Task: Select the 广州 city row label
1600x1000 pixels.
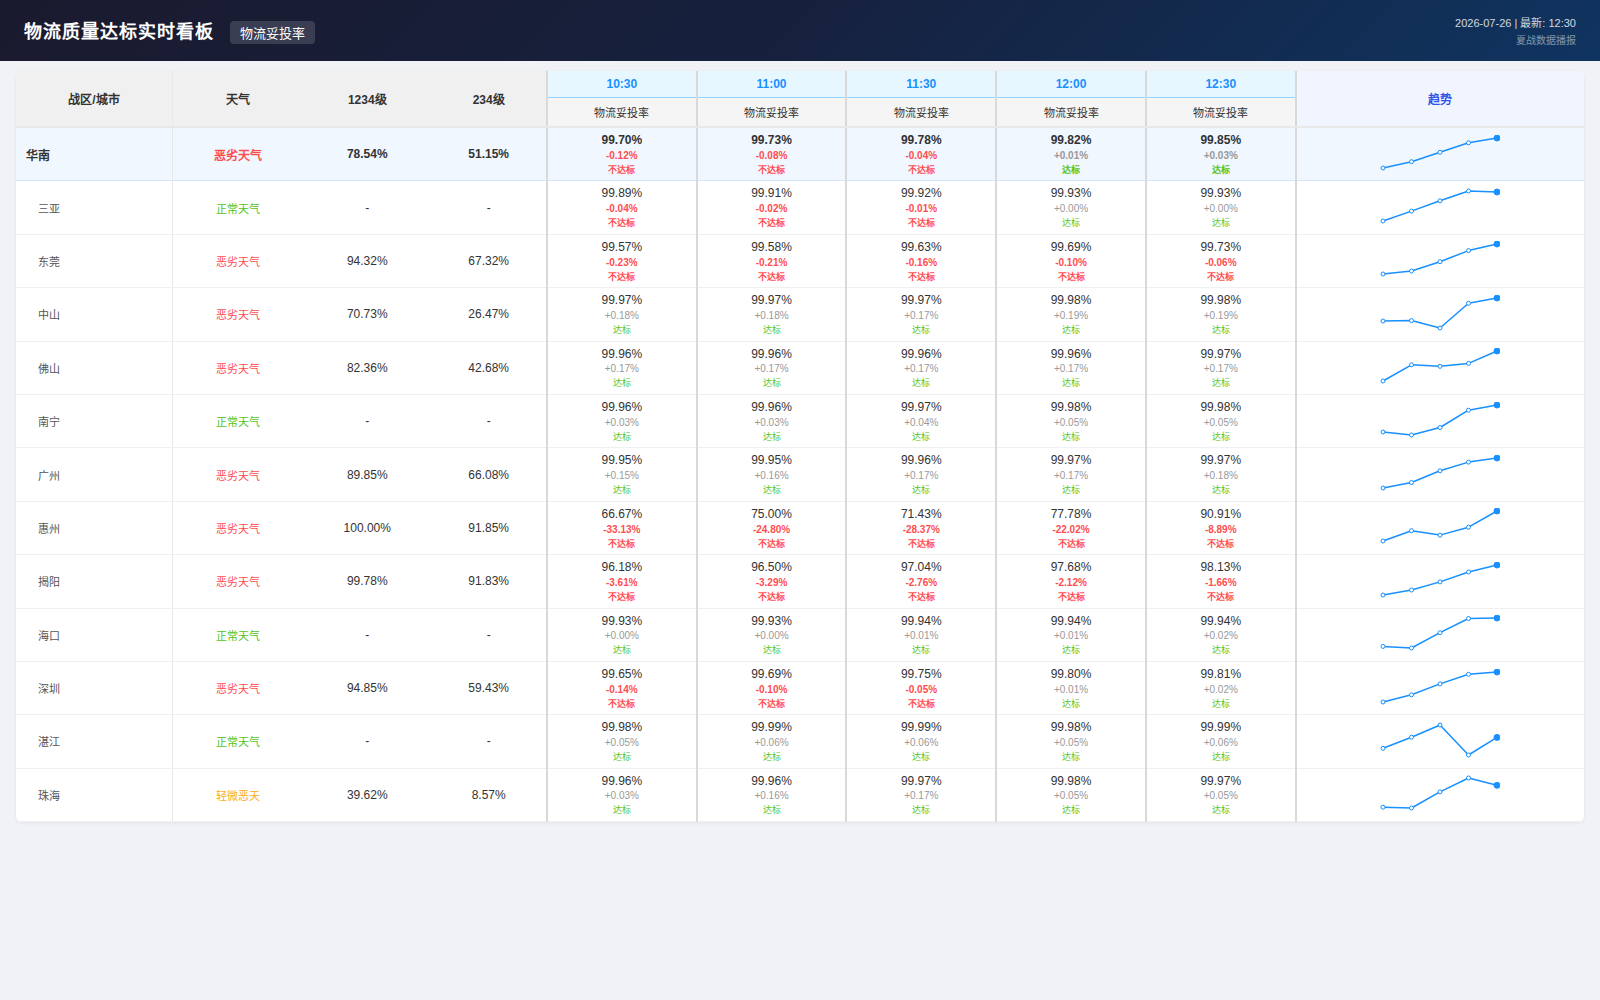Action: (49, 476)
